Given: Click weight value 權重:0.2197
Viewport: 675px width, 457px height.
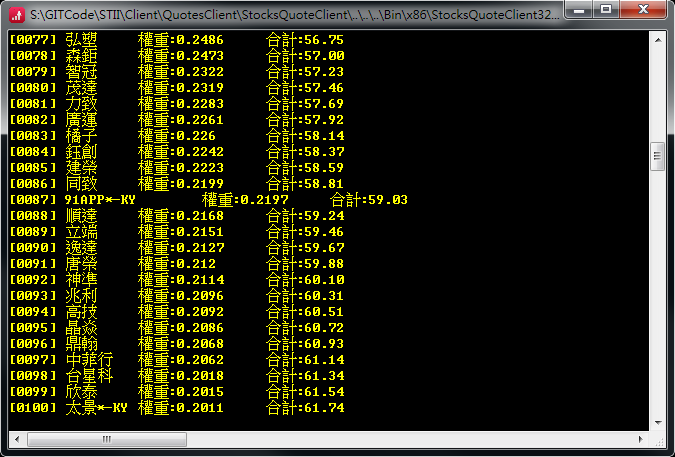Looking at the screenshot, I should pyautogui.click(x=245, y=200).
